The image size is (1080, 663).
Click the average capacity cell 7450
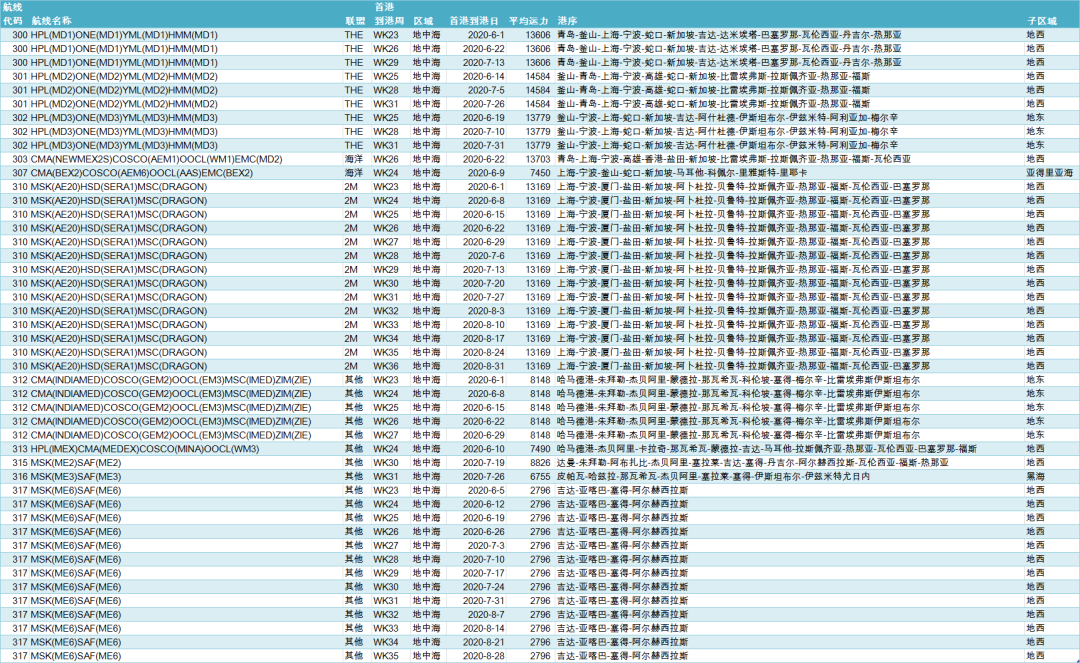coord(540,173)
